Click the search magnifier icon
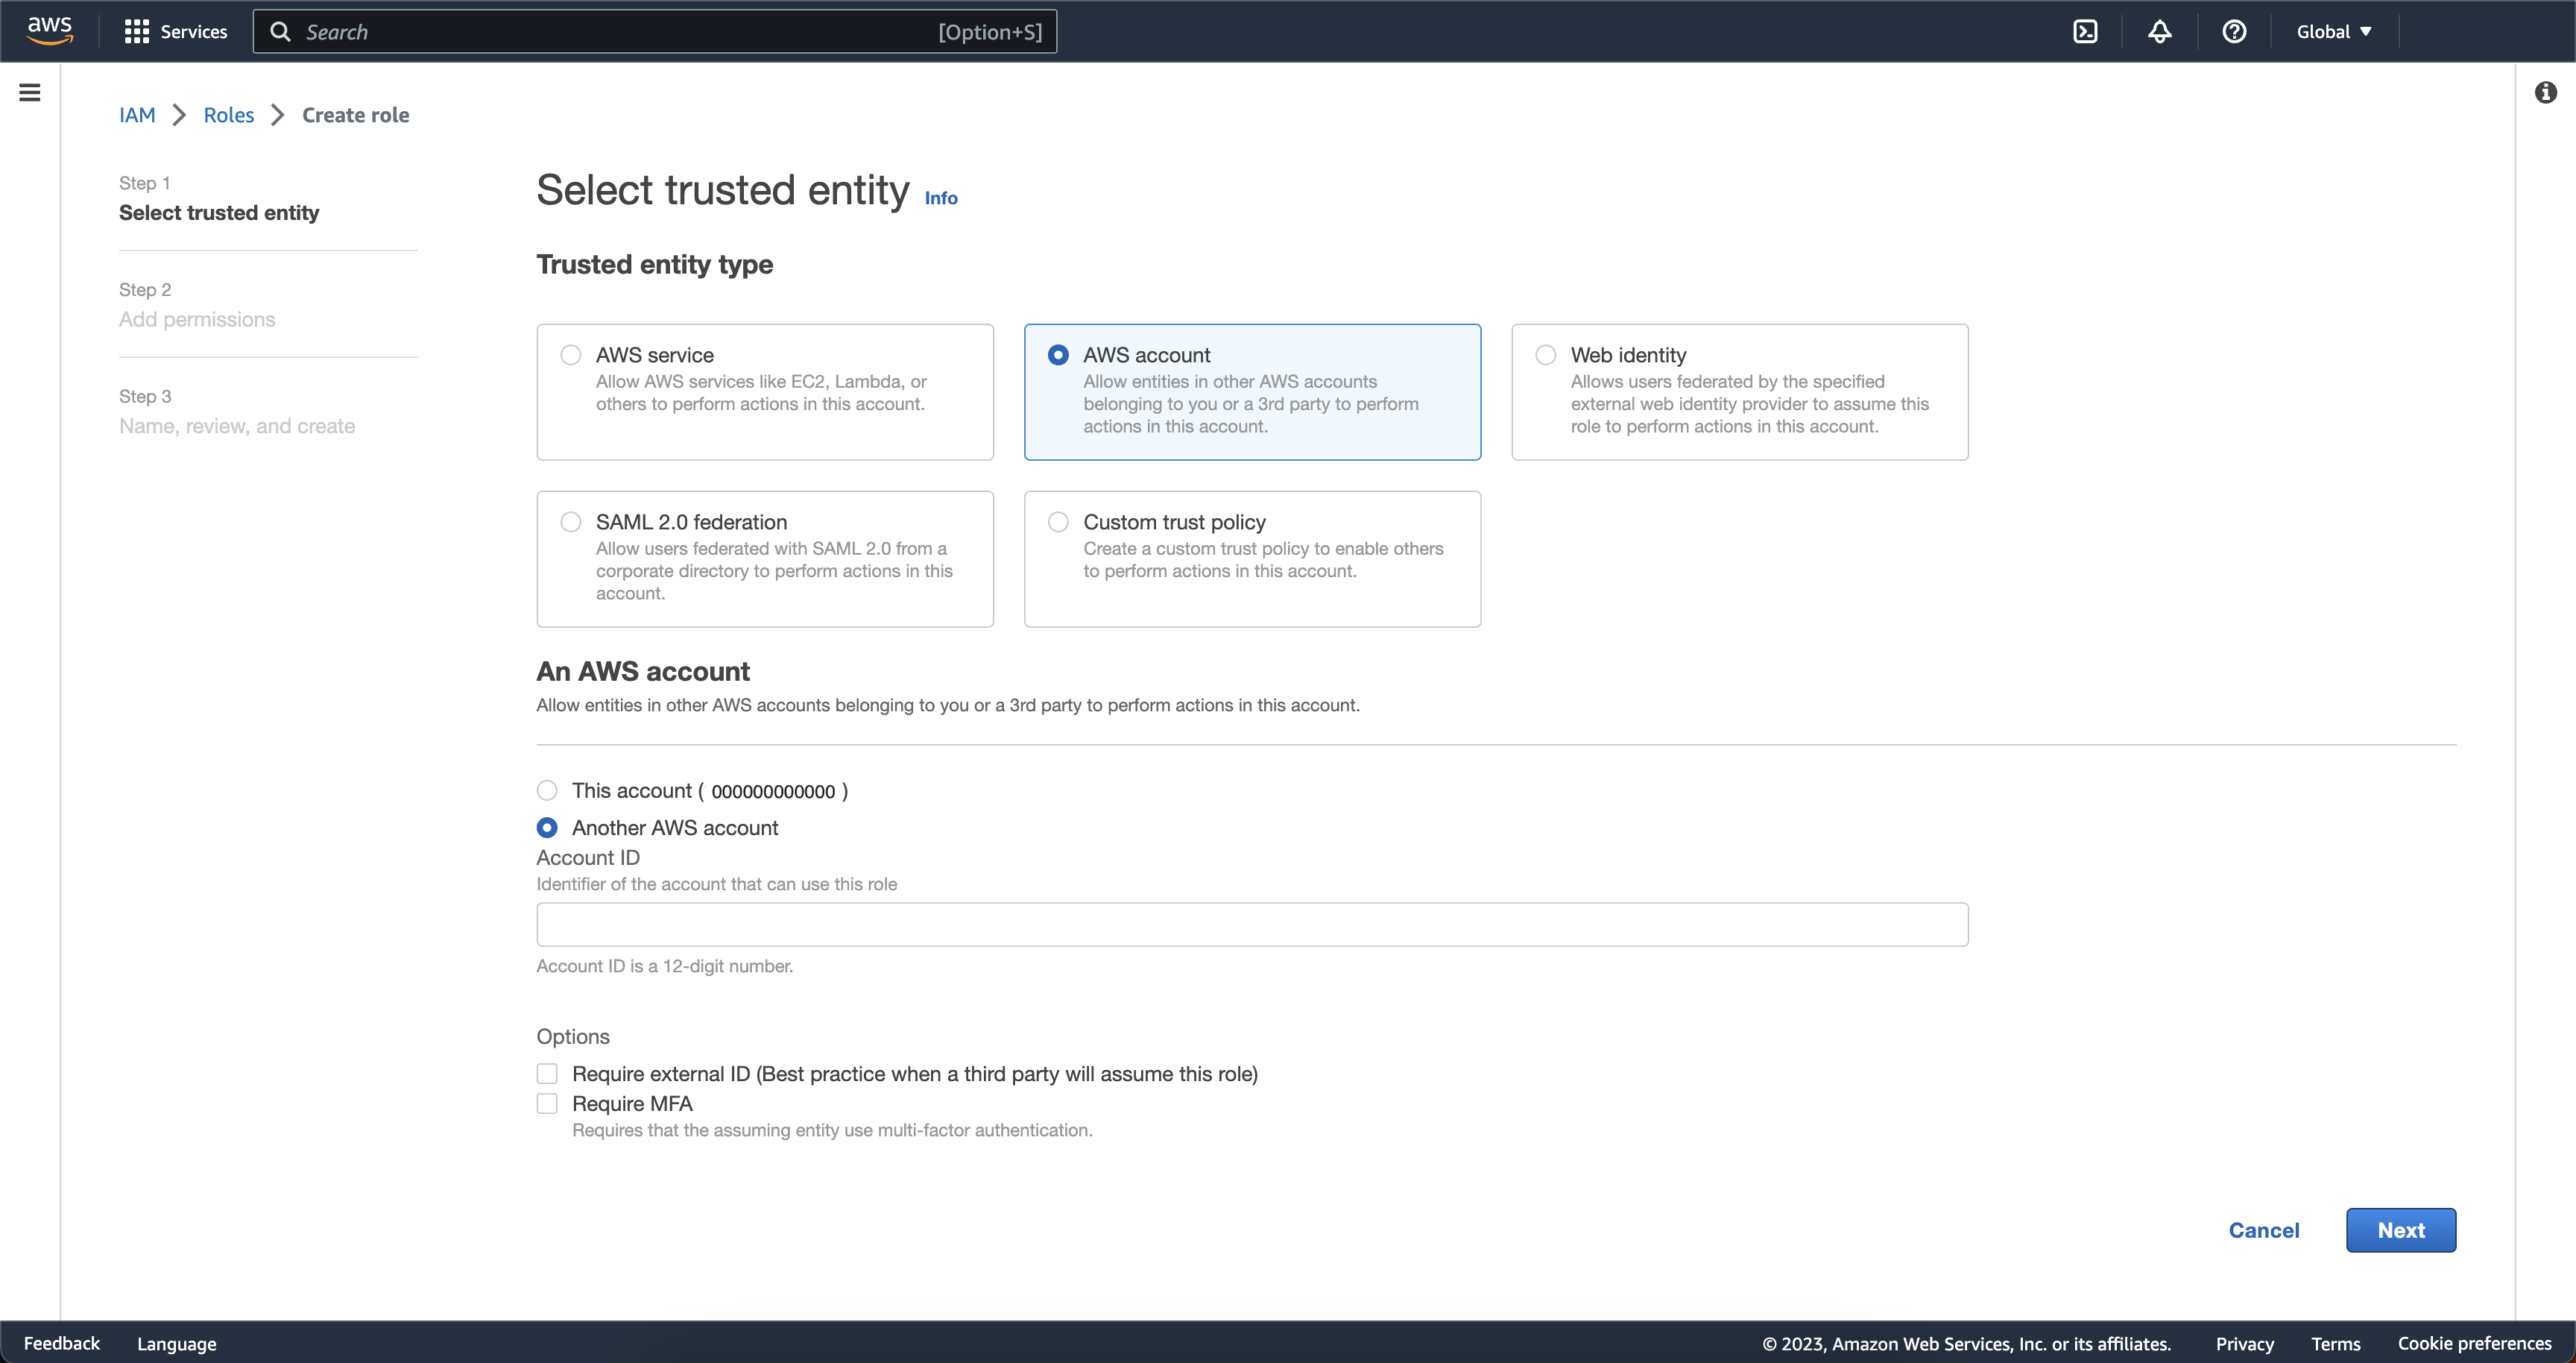 pos(281,32)
